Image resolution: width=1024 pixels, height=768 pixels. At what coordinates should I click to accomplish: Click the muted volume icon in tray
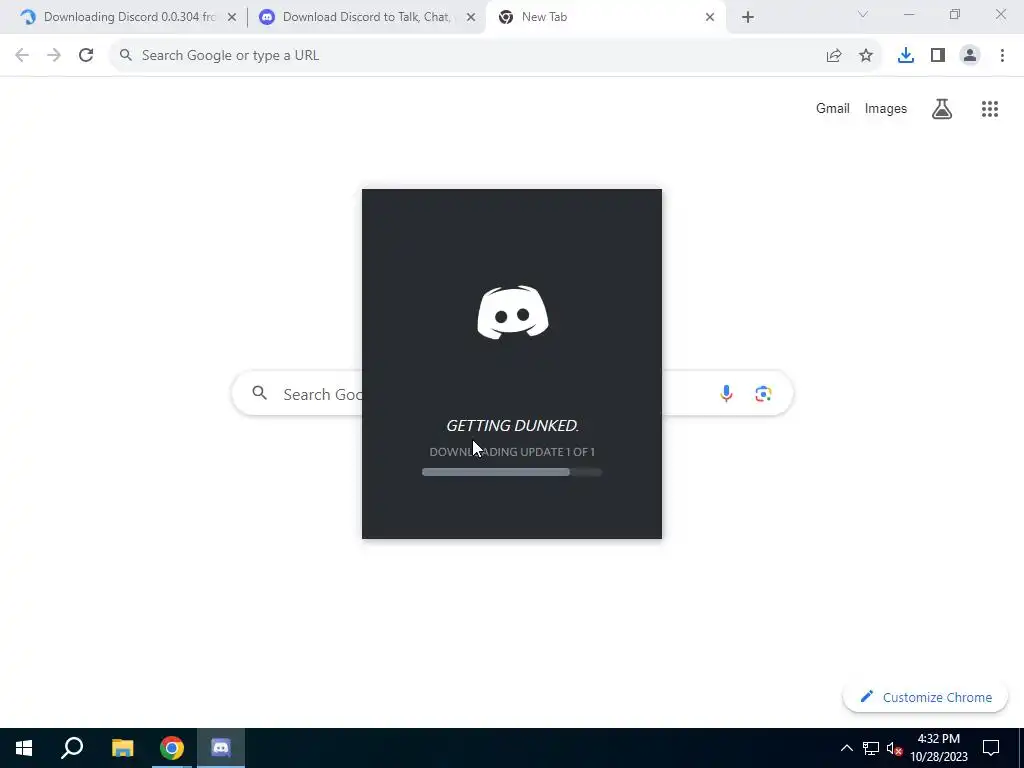coord(894,748)
